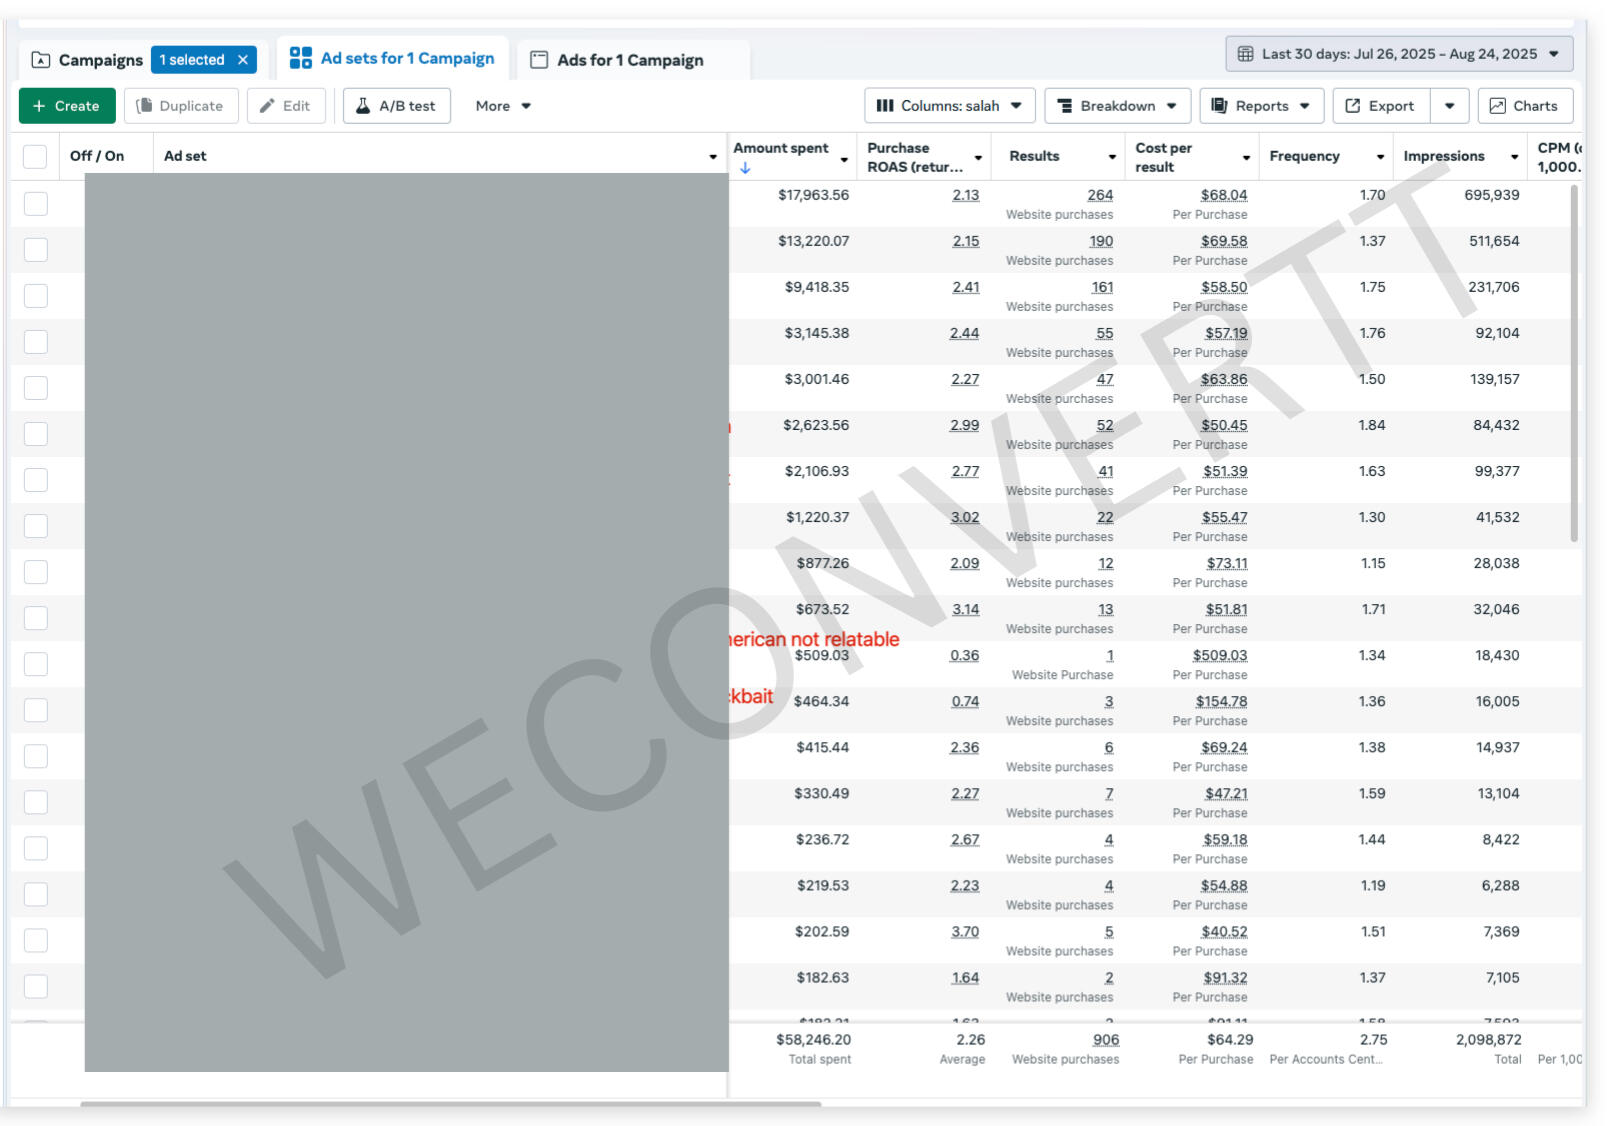Open A/B test flask icon

click(363, 106)
